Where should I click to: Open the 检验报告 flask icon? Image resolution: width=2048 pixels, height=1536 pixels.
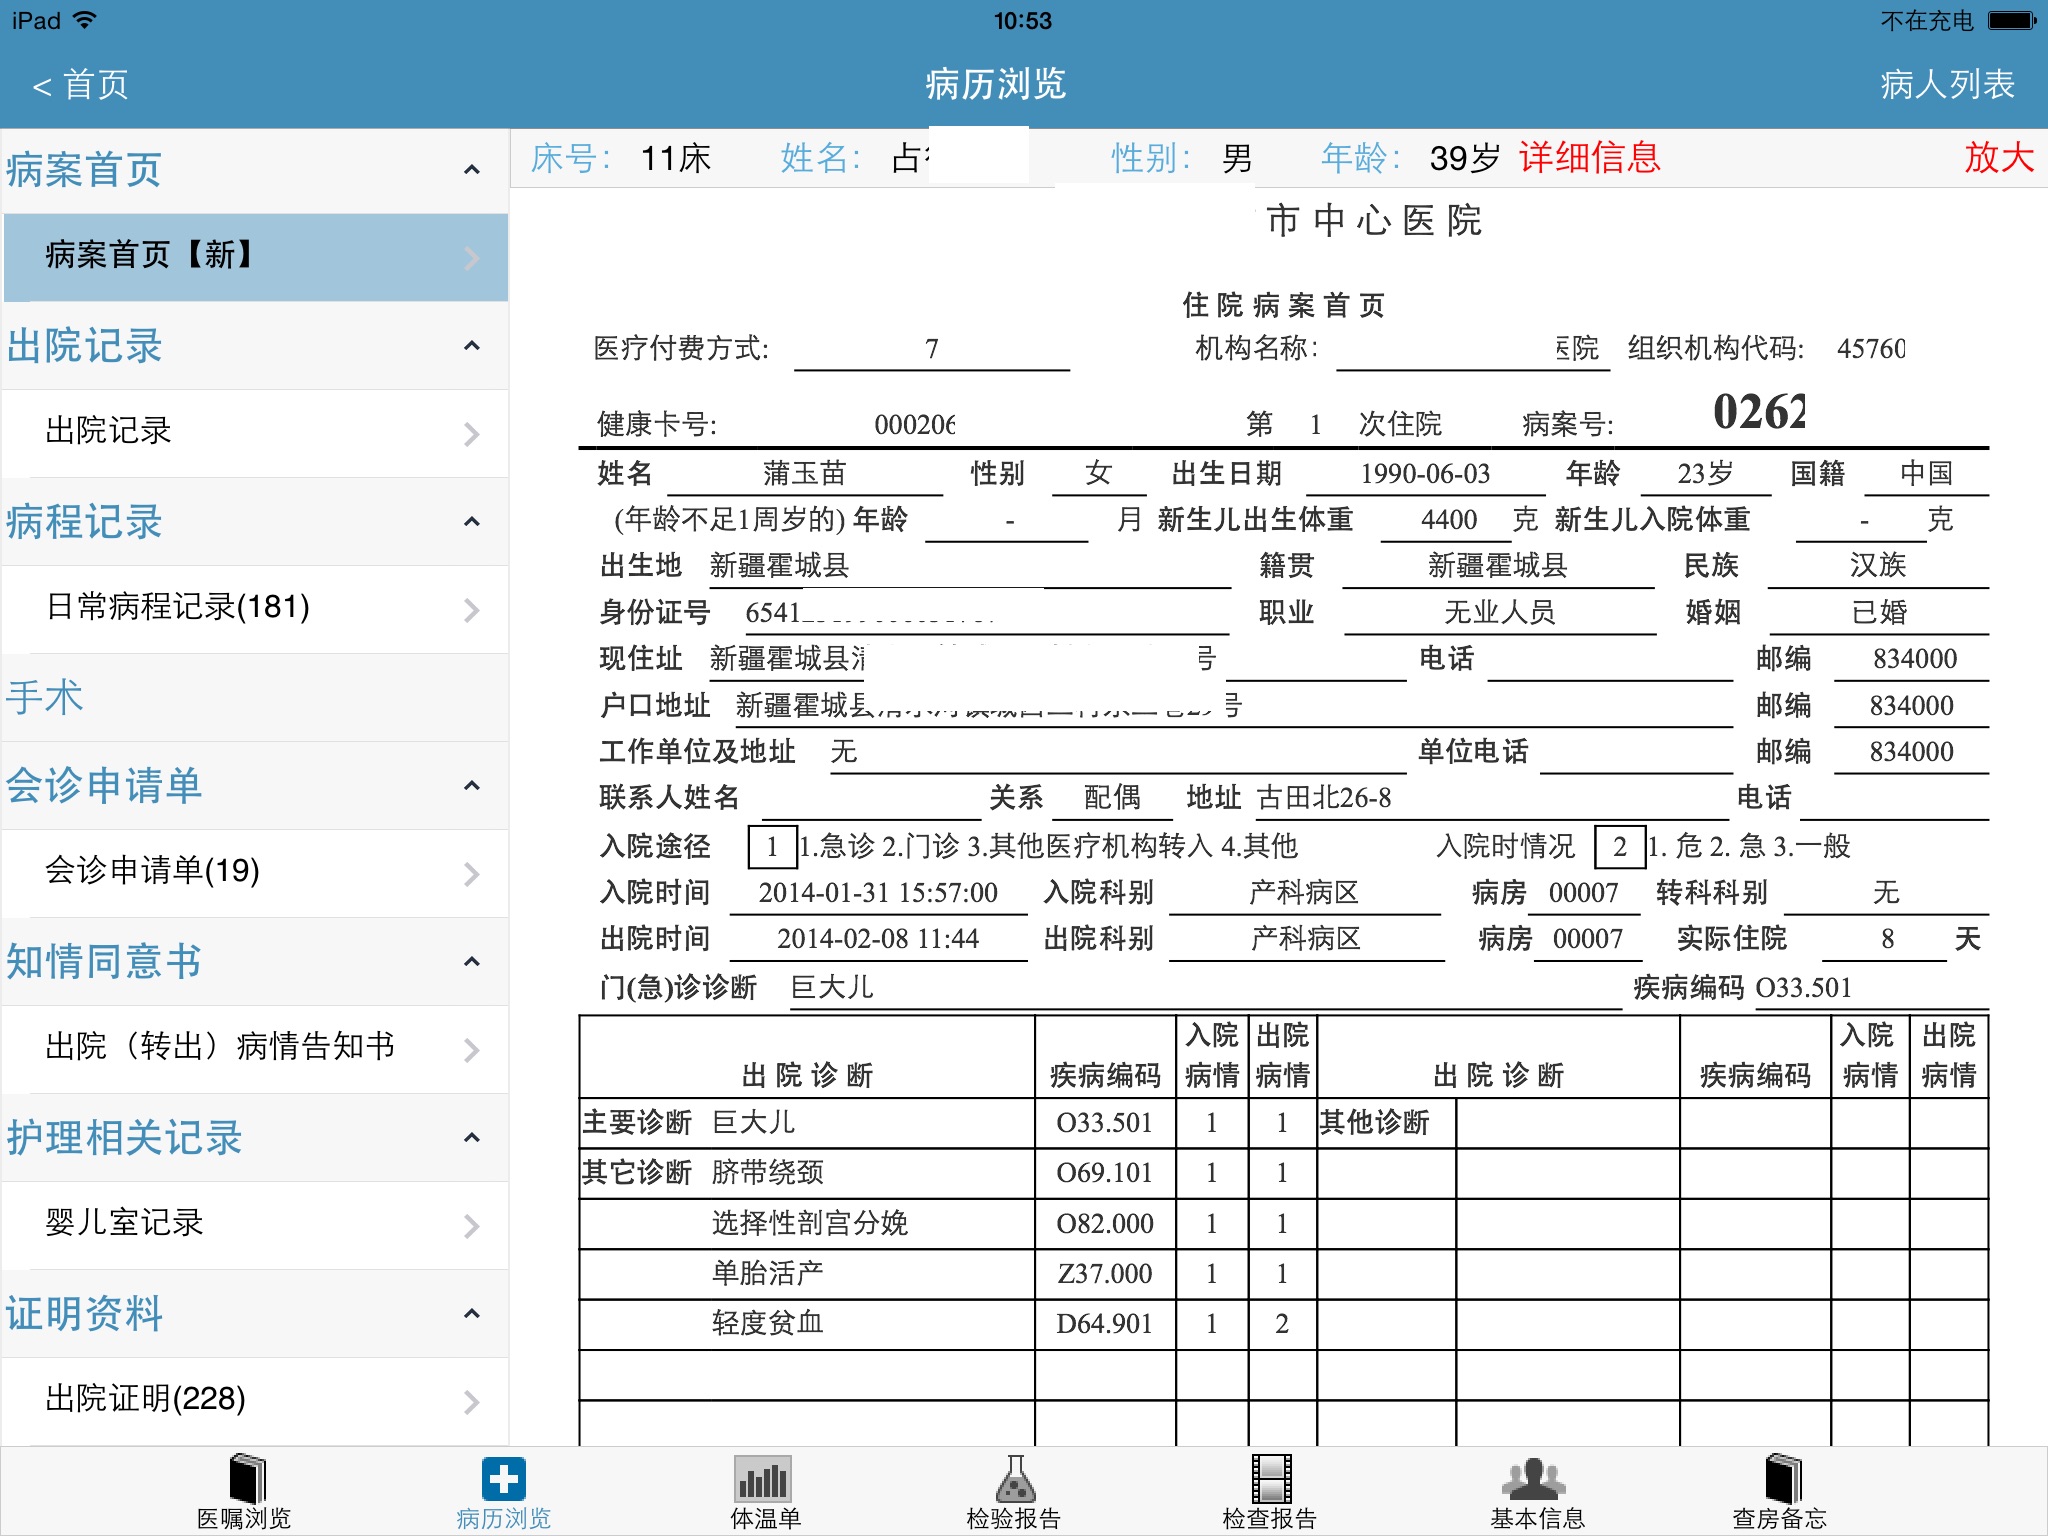click(1015, 1479)
